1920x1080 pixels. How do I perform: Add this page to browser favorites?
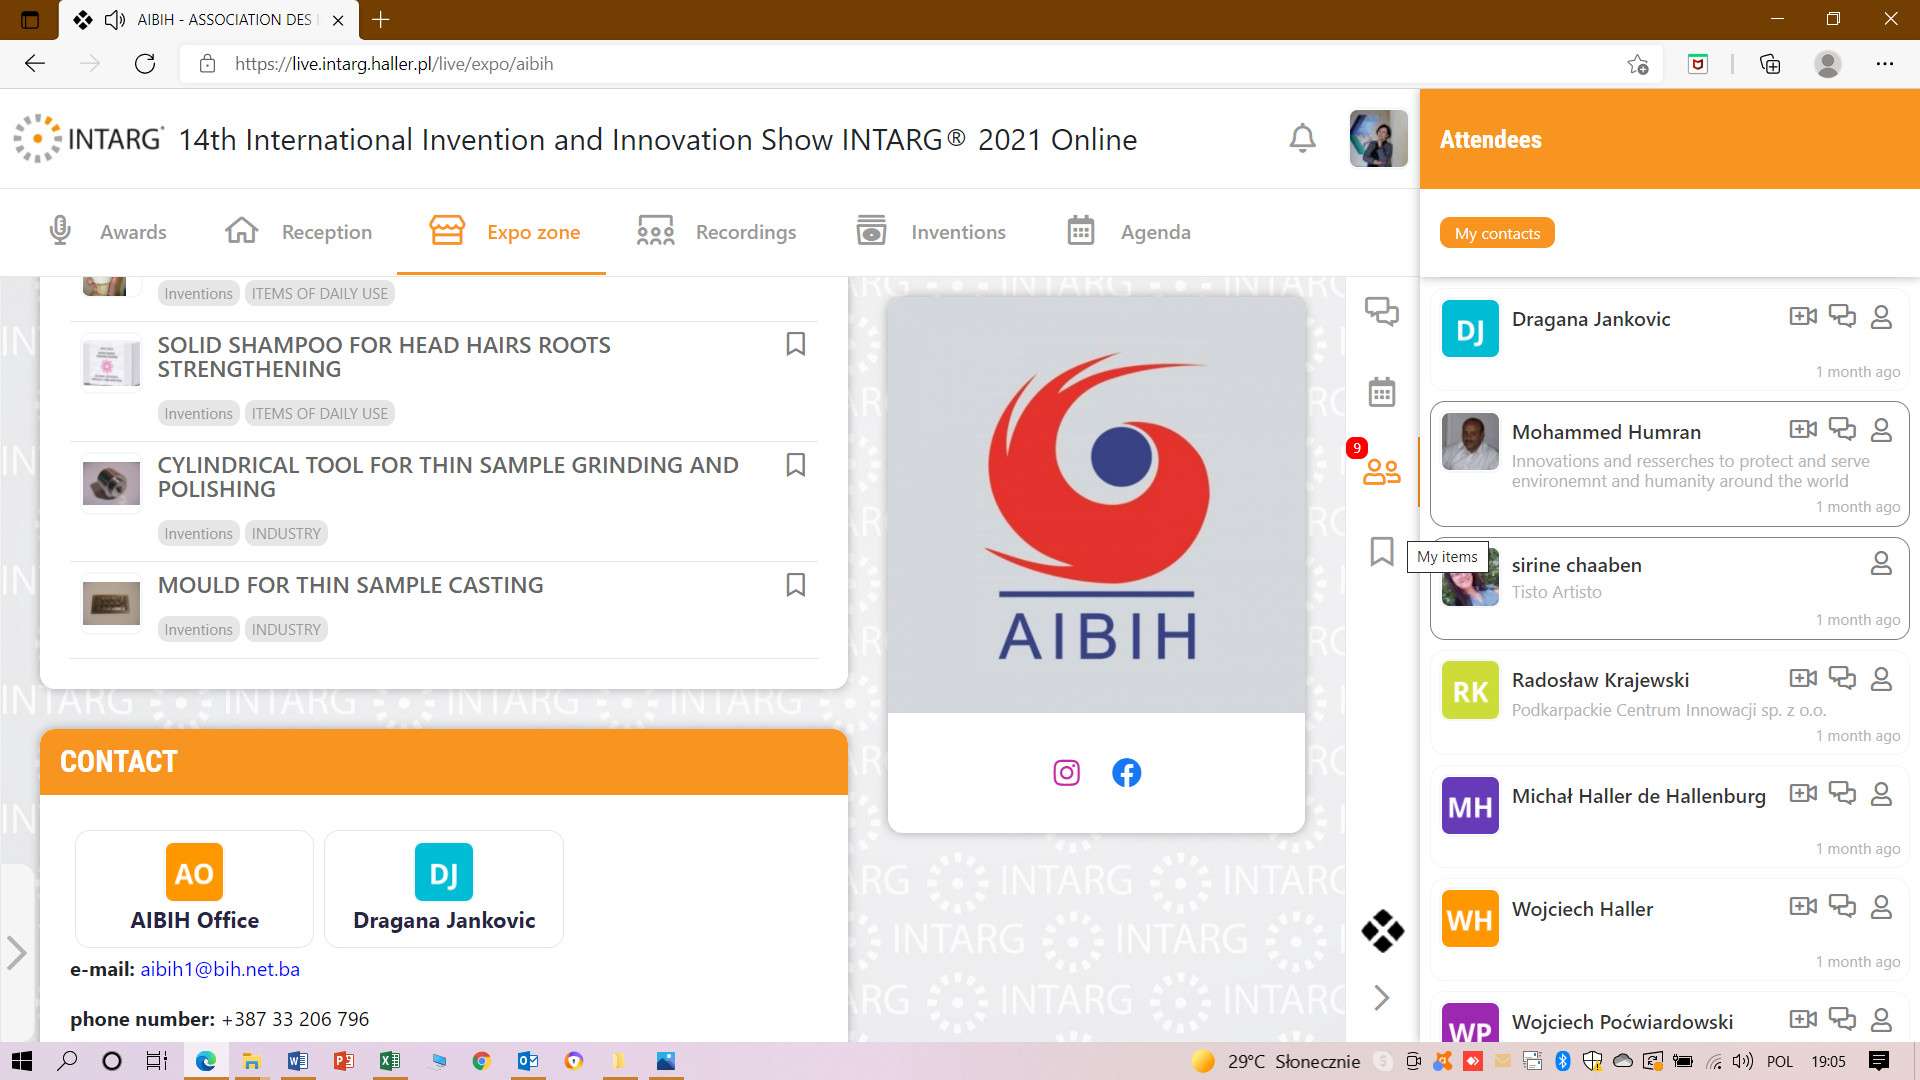(x=1637, y=64)
